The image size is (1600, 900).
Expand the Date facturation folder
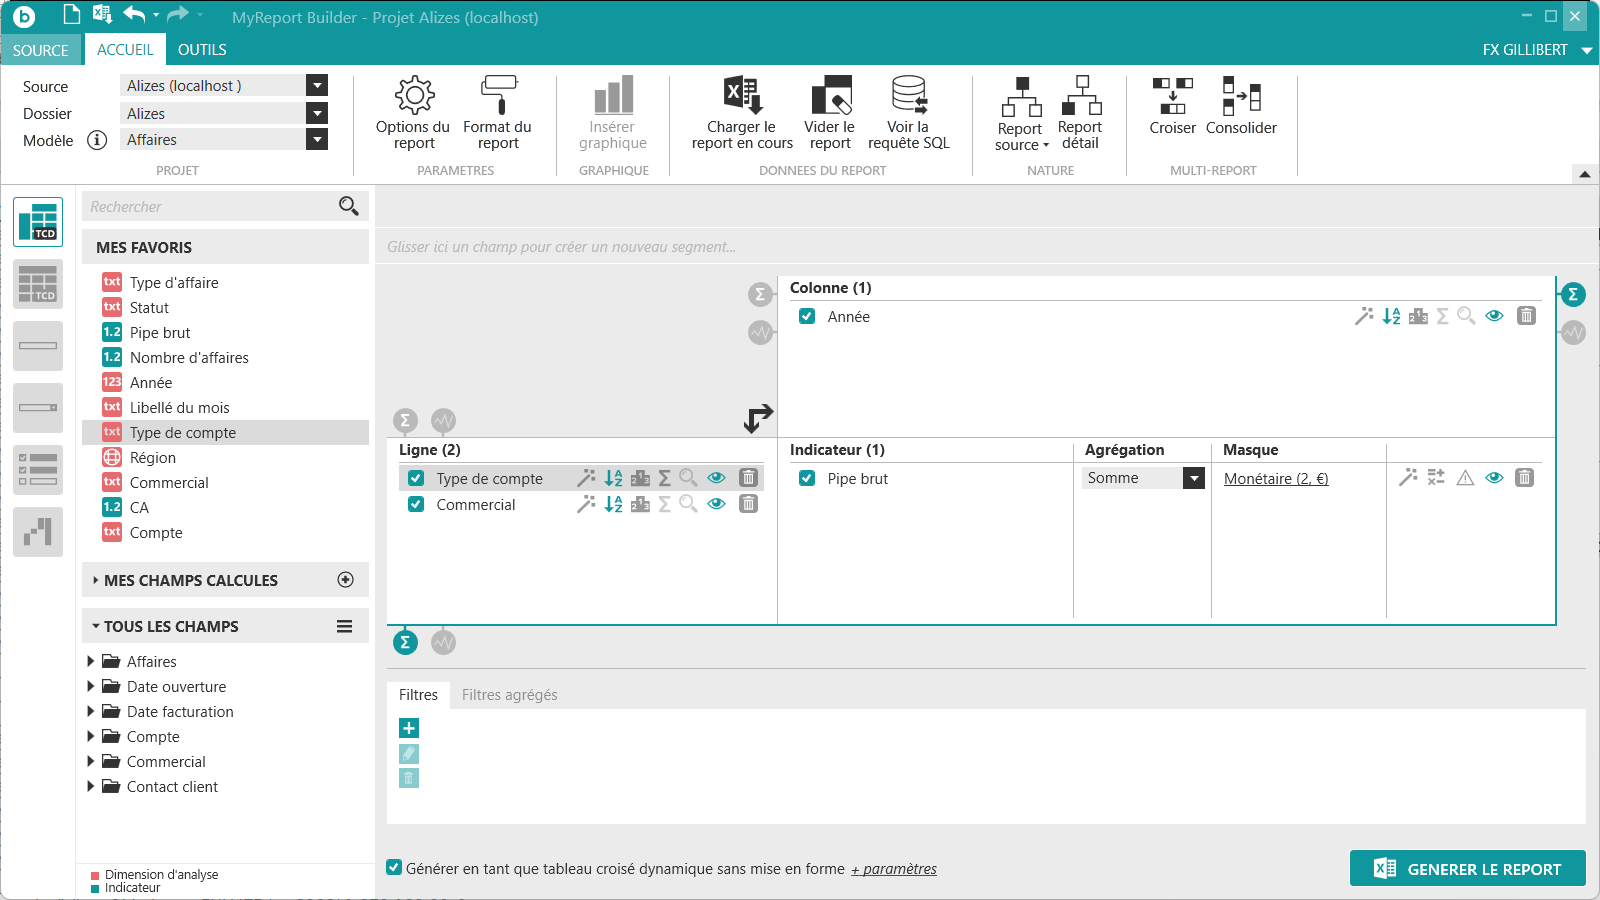pyautogui.click(x=91, y=712)
